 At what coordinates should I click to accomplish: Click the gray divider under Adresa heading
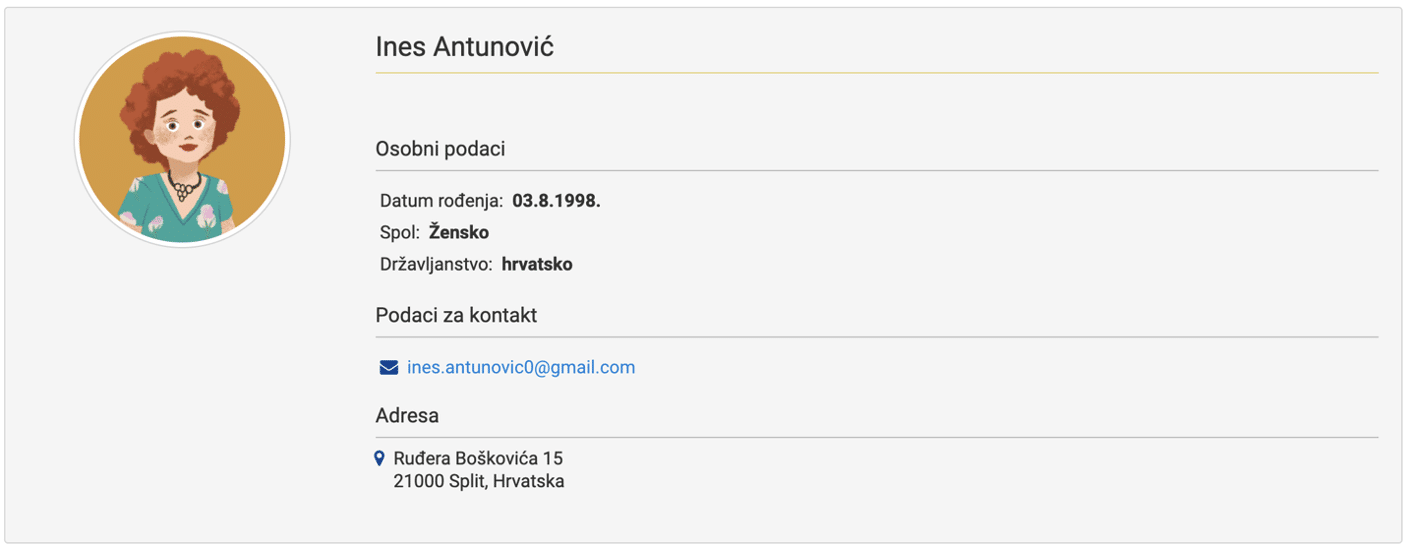876,438
